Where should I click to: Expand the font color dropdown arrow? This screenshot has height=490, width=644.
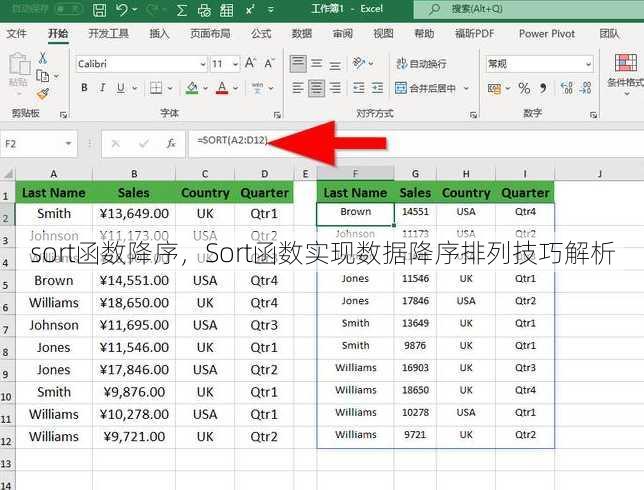click(235, 88)
